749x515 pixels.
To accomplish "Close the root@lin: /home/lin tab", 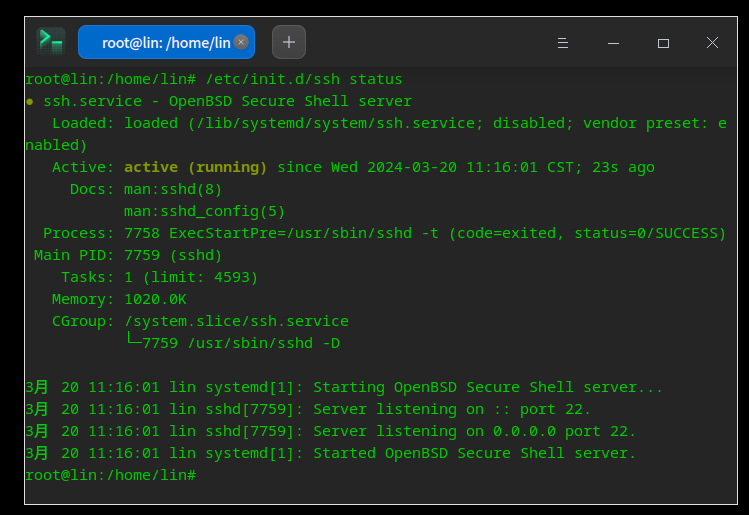I will click(241, 42).
